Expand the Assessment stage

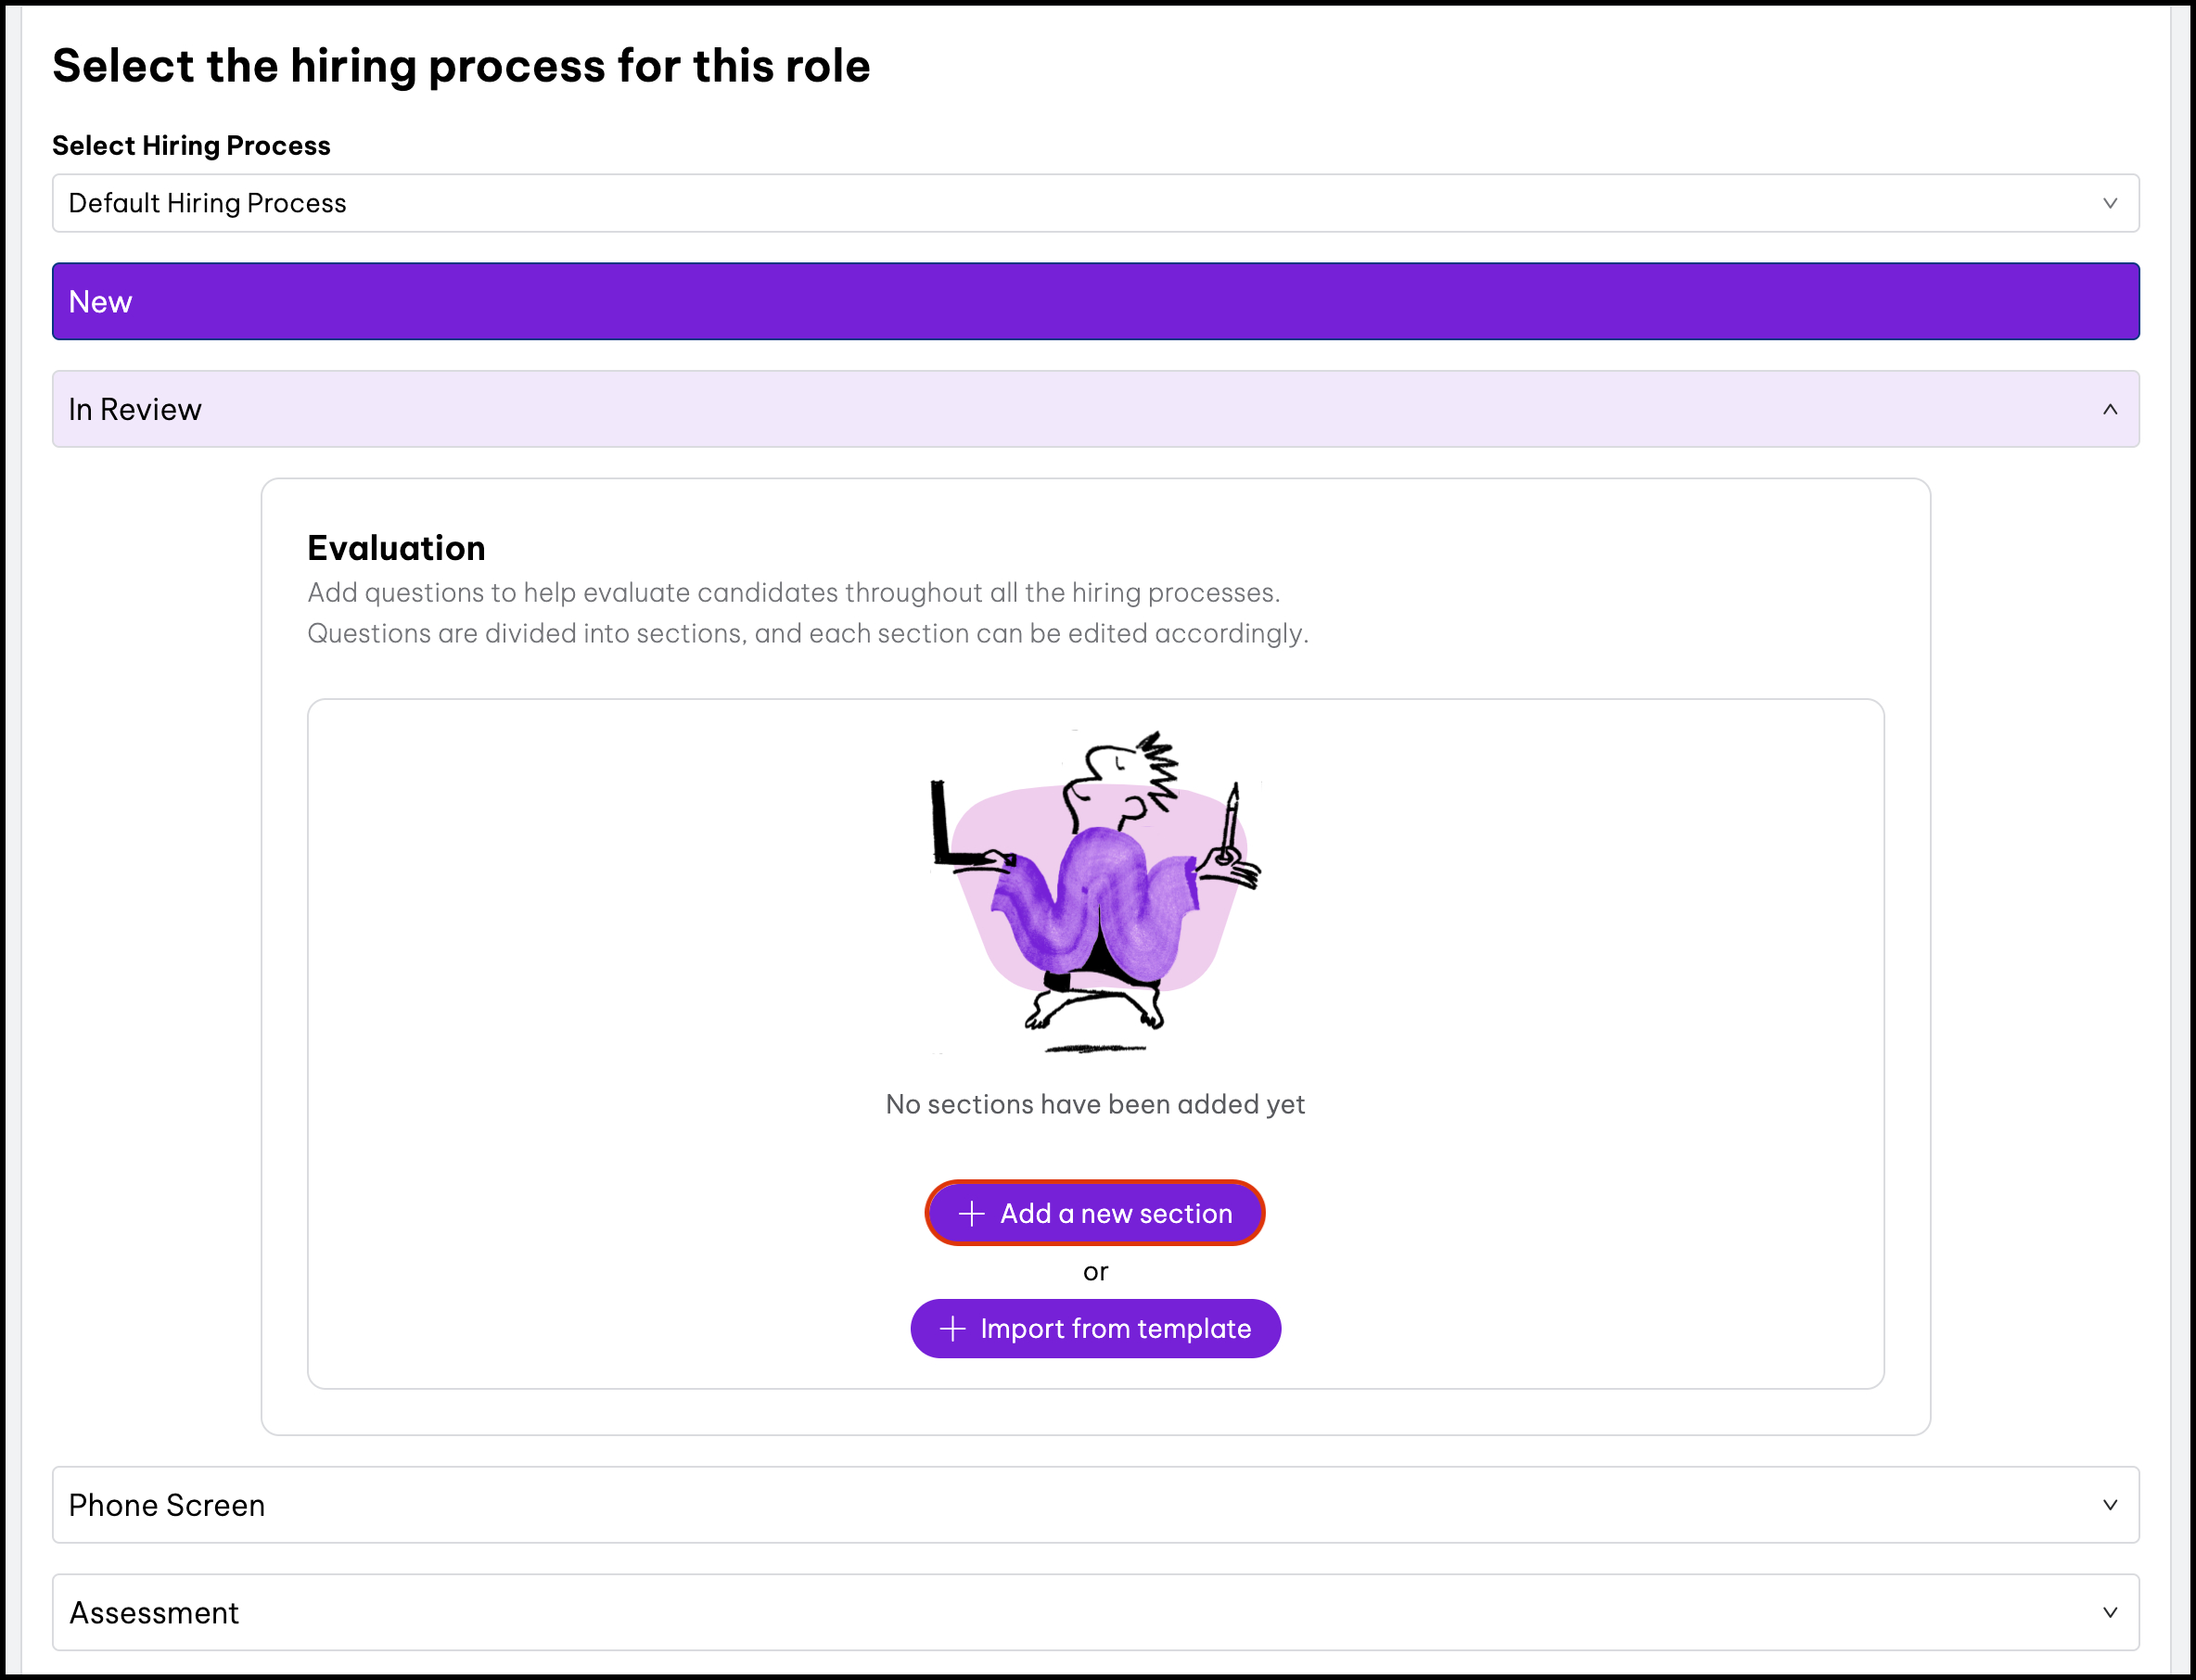[1096, 1612]
